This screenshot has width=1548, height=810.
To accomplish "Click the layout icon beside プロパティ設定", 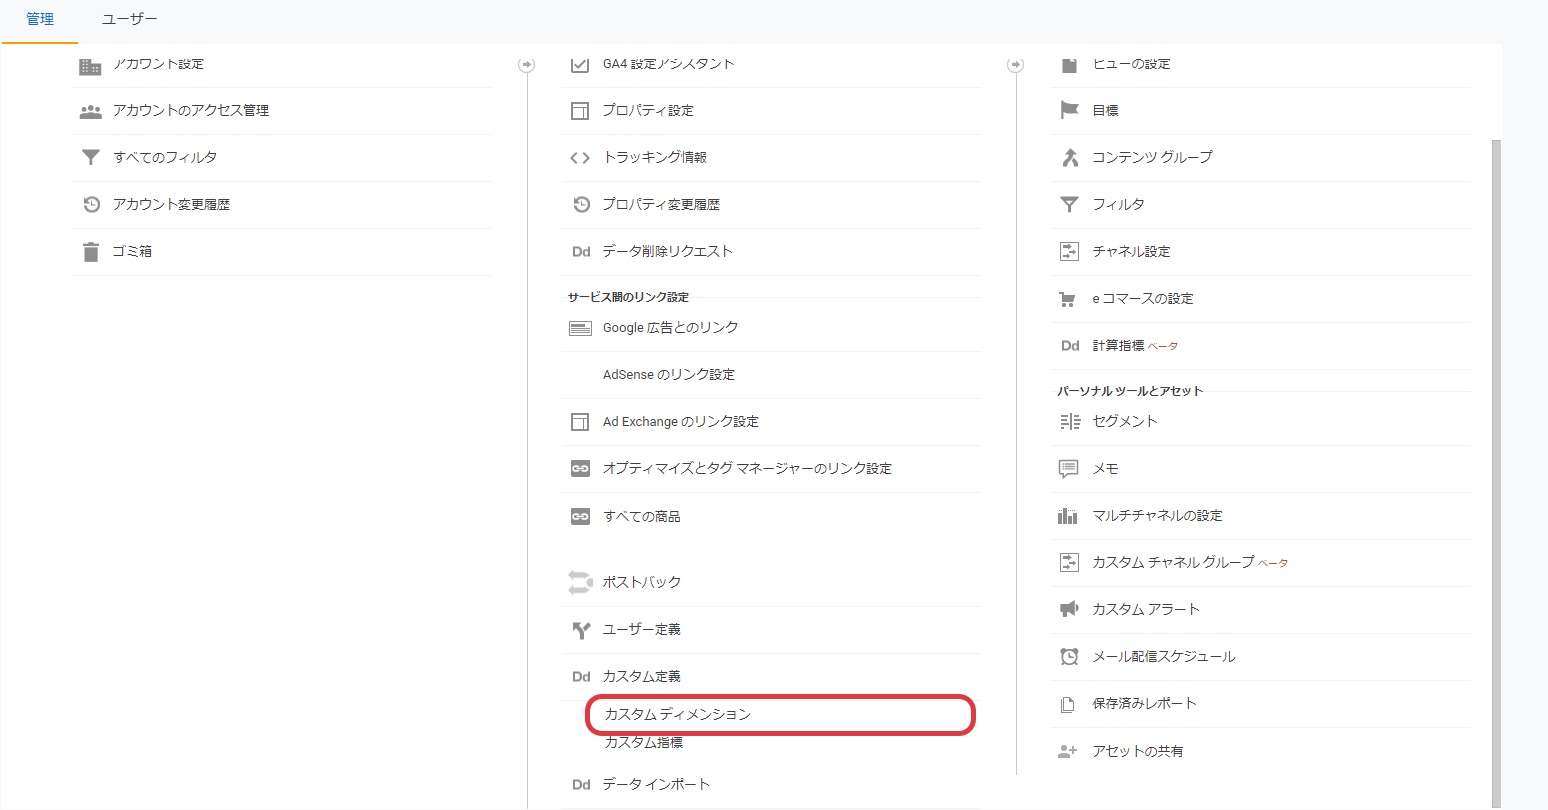I will point(579,111).
